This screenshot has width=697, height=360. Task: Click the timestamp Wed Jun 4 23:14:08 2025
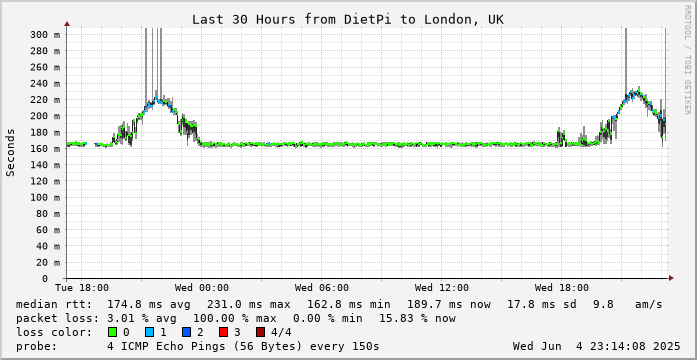click(597, 346)
